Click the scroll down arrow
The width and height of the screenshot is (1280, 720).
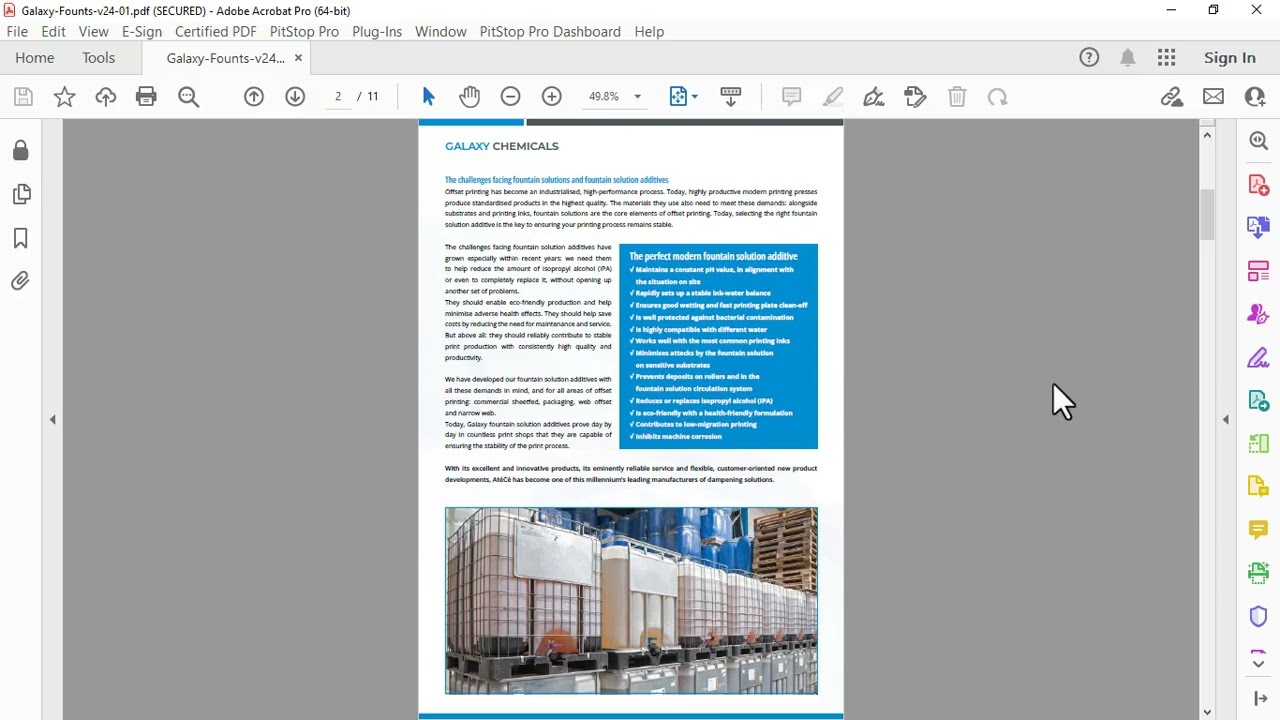pos(1207,712)
